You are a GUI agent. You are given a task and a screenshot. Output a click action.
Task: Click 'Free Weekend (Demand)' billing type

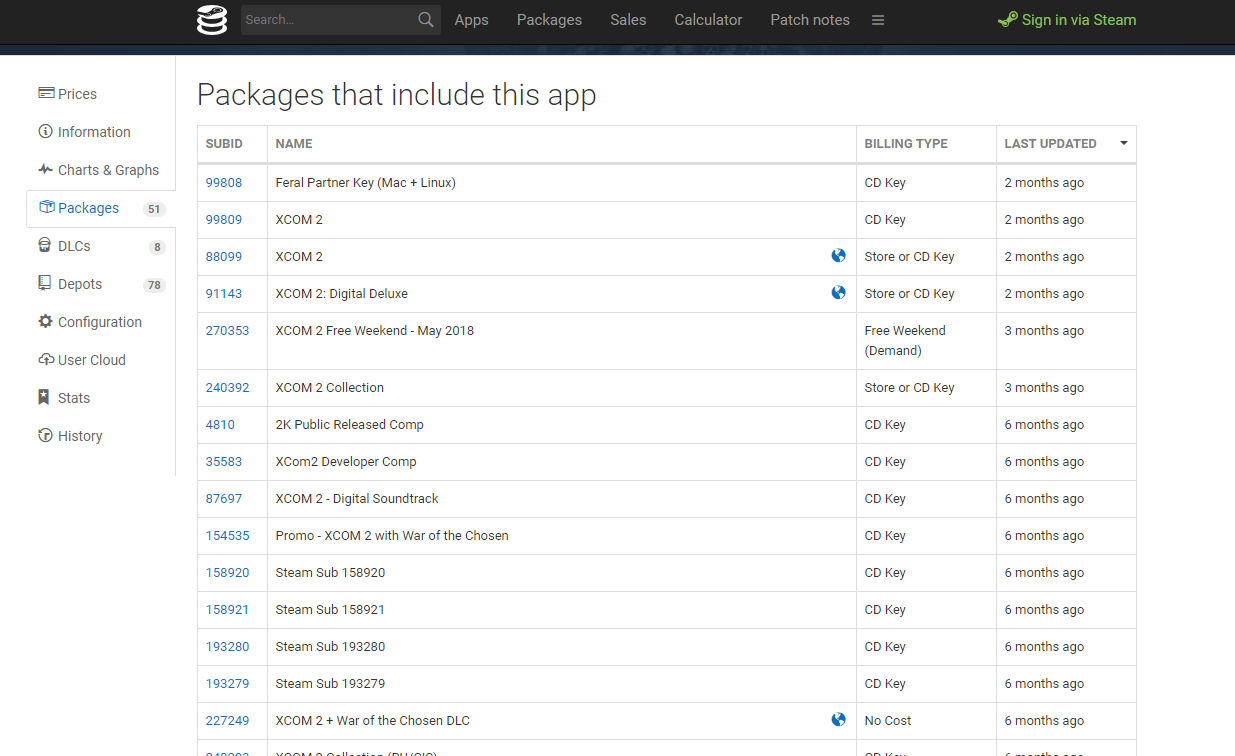[x=905, y=341]
